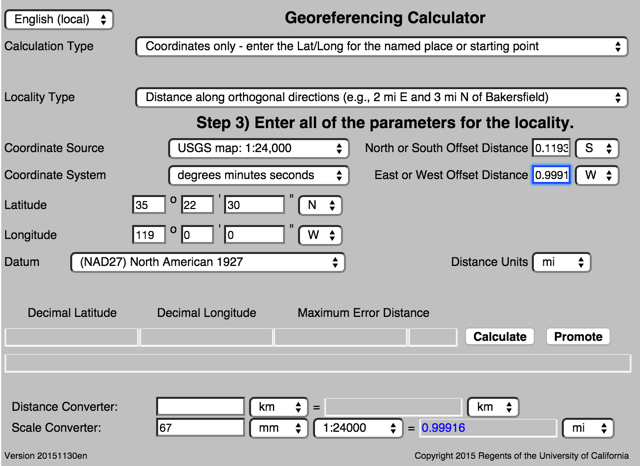640x466 pixels.
Task: Click the North or South Offset Distance field
Action: pos(550,148)
